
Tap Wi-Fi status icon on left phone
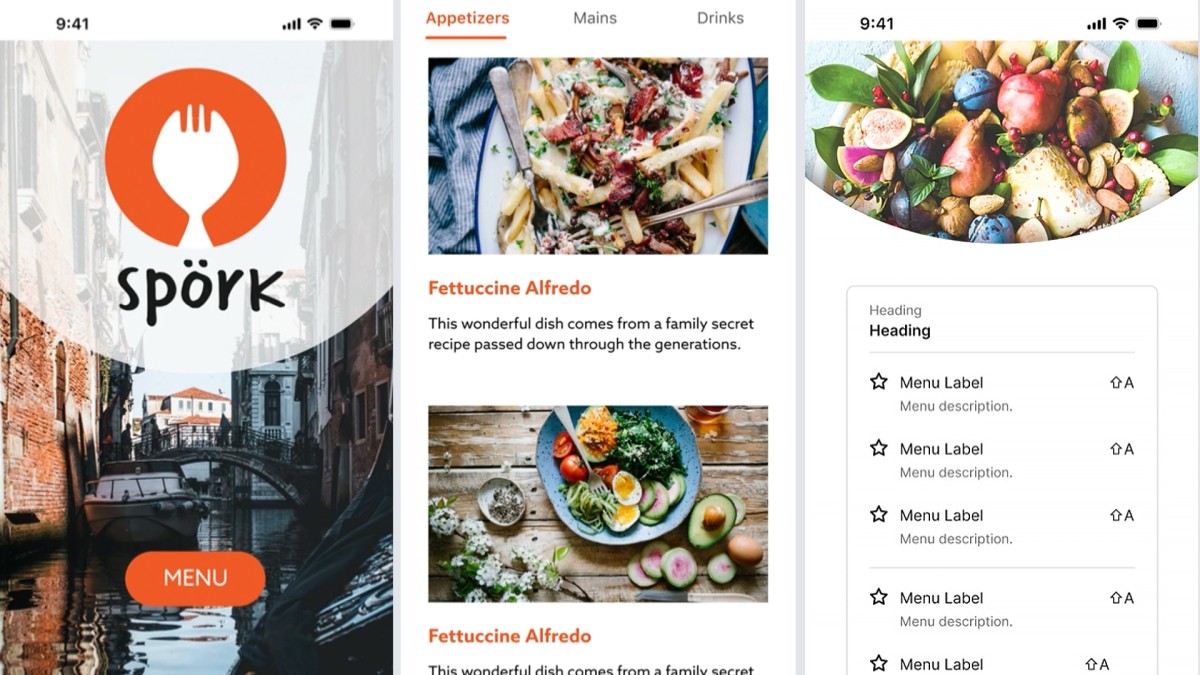315,23
